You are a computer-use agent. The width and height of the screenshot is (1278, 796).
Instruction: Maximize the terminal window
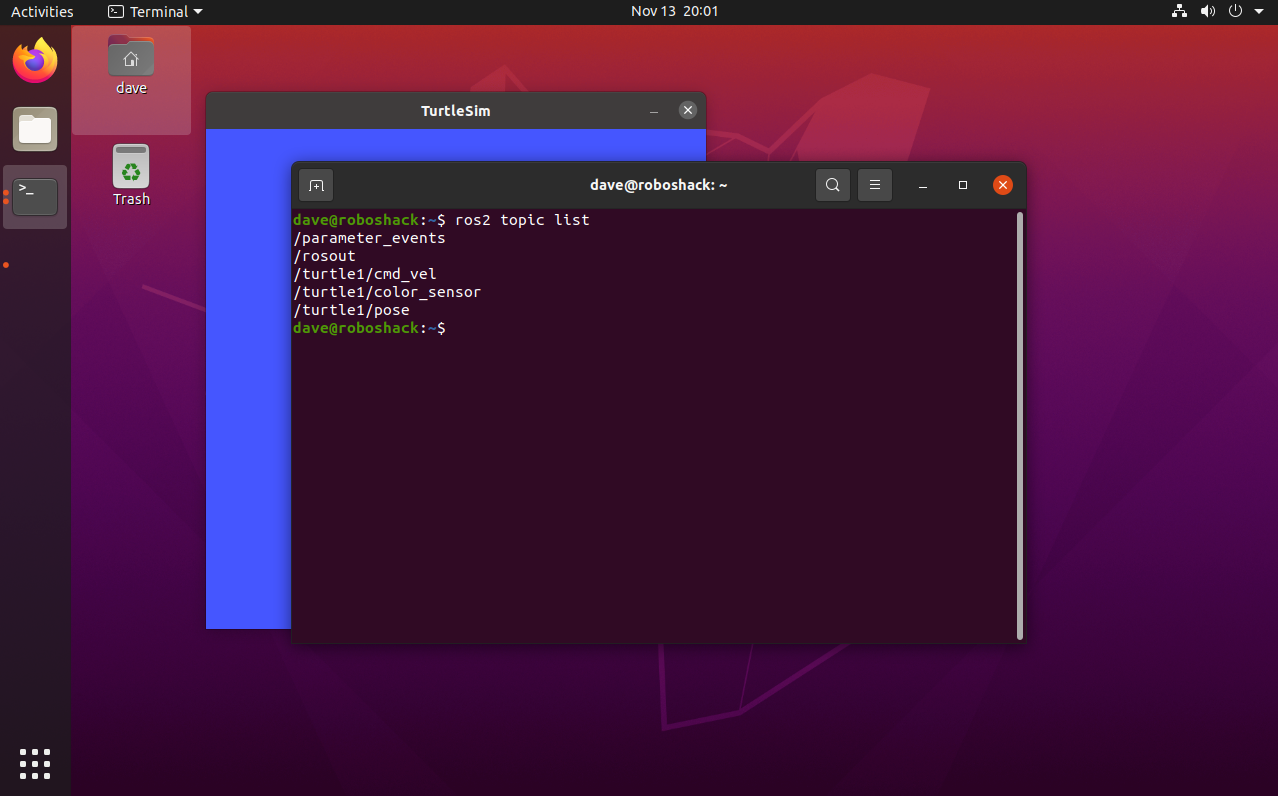(963, 185)
